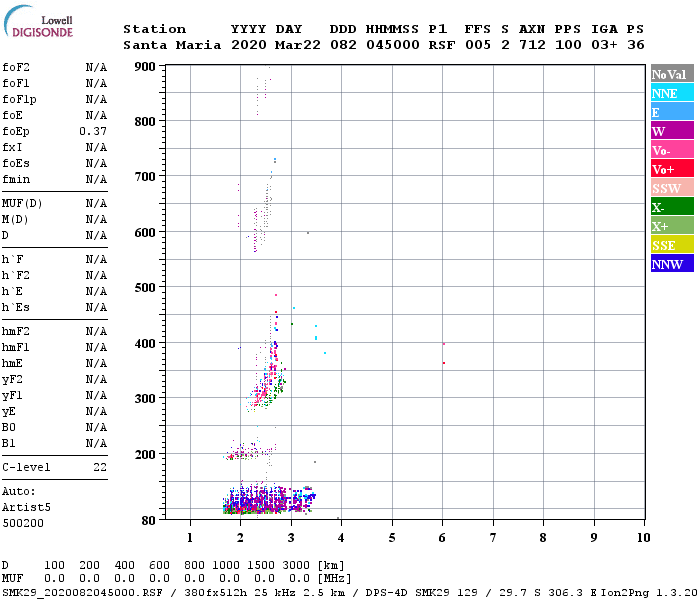Screen dimensions: 700x600
Task: Click the foEp value 0.37
Action: click(x=93, y=131)
